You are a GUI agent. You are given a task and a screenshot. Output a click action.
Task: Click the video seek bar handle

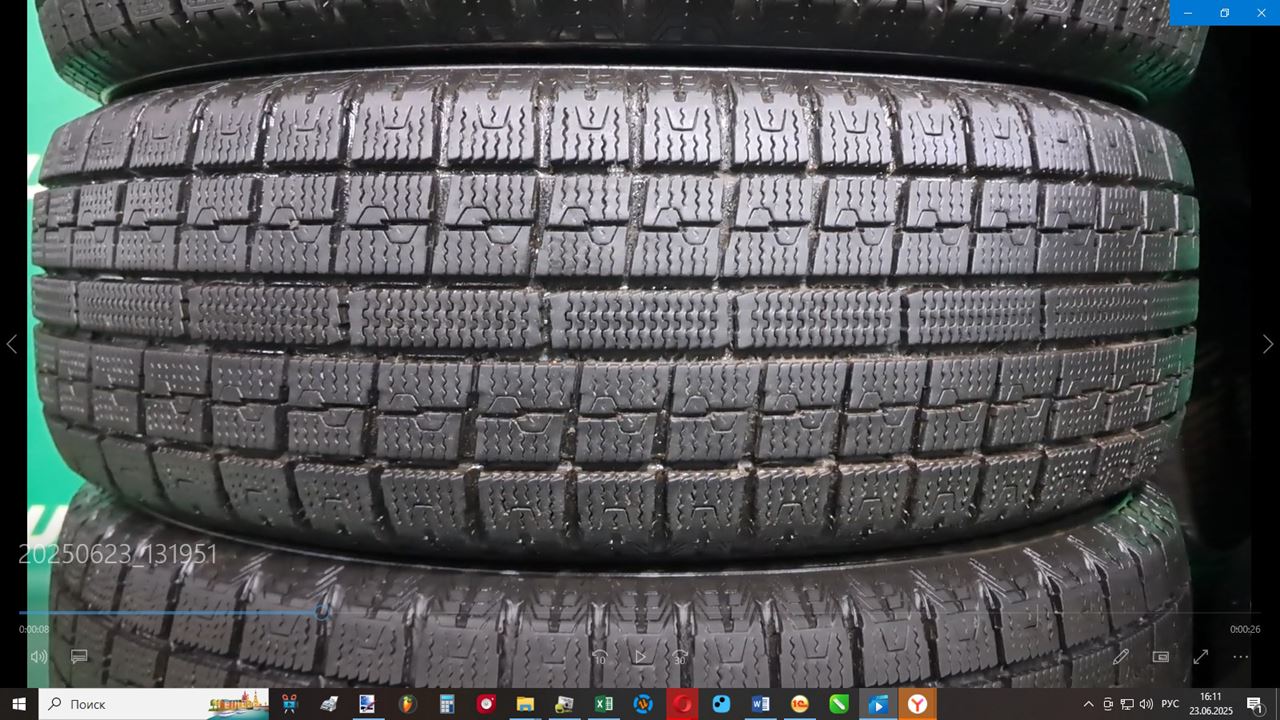coord(322,612)
